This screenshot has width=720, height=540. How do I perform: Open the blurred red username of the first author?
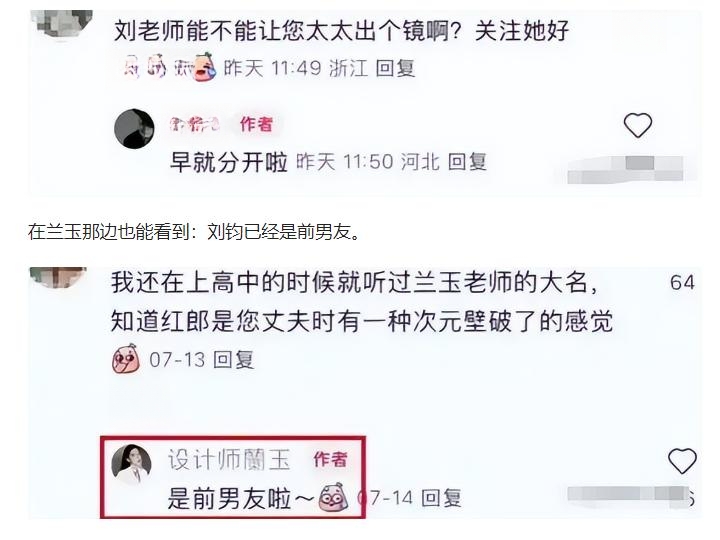tap(194, 124)
